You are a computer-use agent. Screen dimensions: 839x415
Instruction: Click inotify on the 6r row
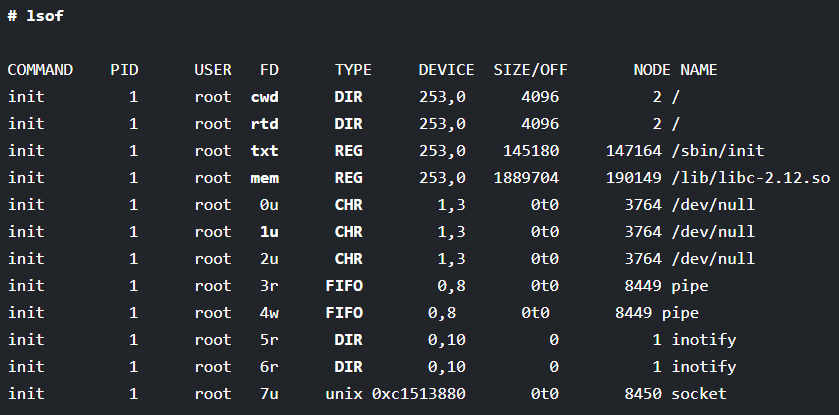pyautogui.click(x=704, y=367)
